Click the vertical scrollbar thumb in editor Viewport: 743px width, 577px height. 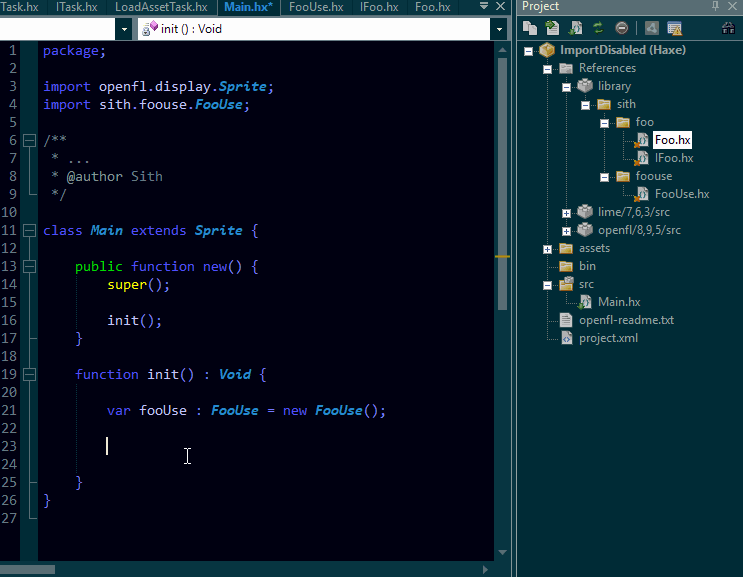point(502,184)
